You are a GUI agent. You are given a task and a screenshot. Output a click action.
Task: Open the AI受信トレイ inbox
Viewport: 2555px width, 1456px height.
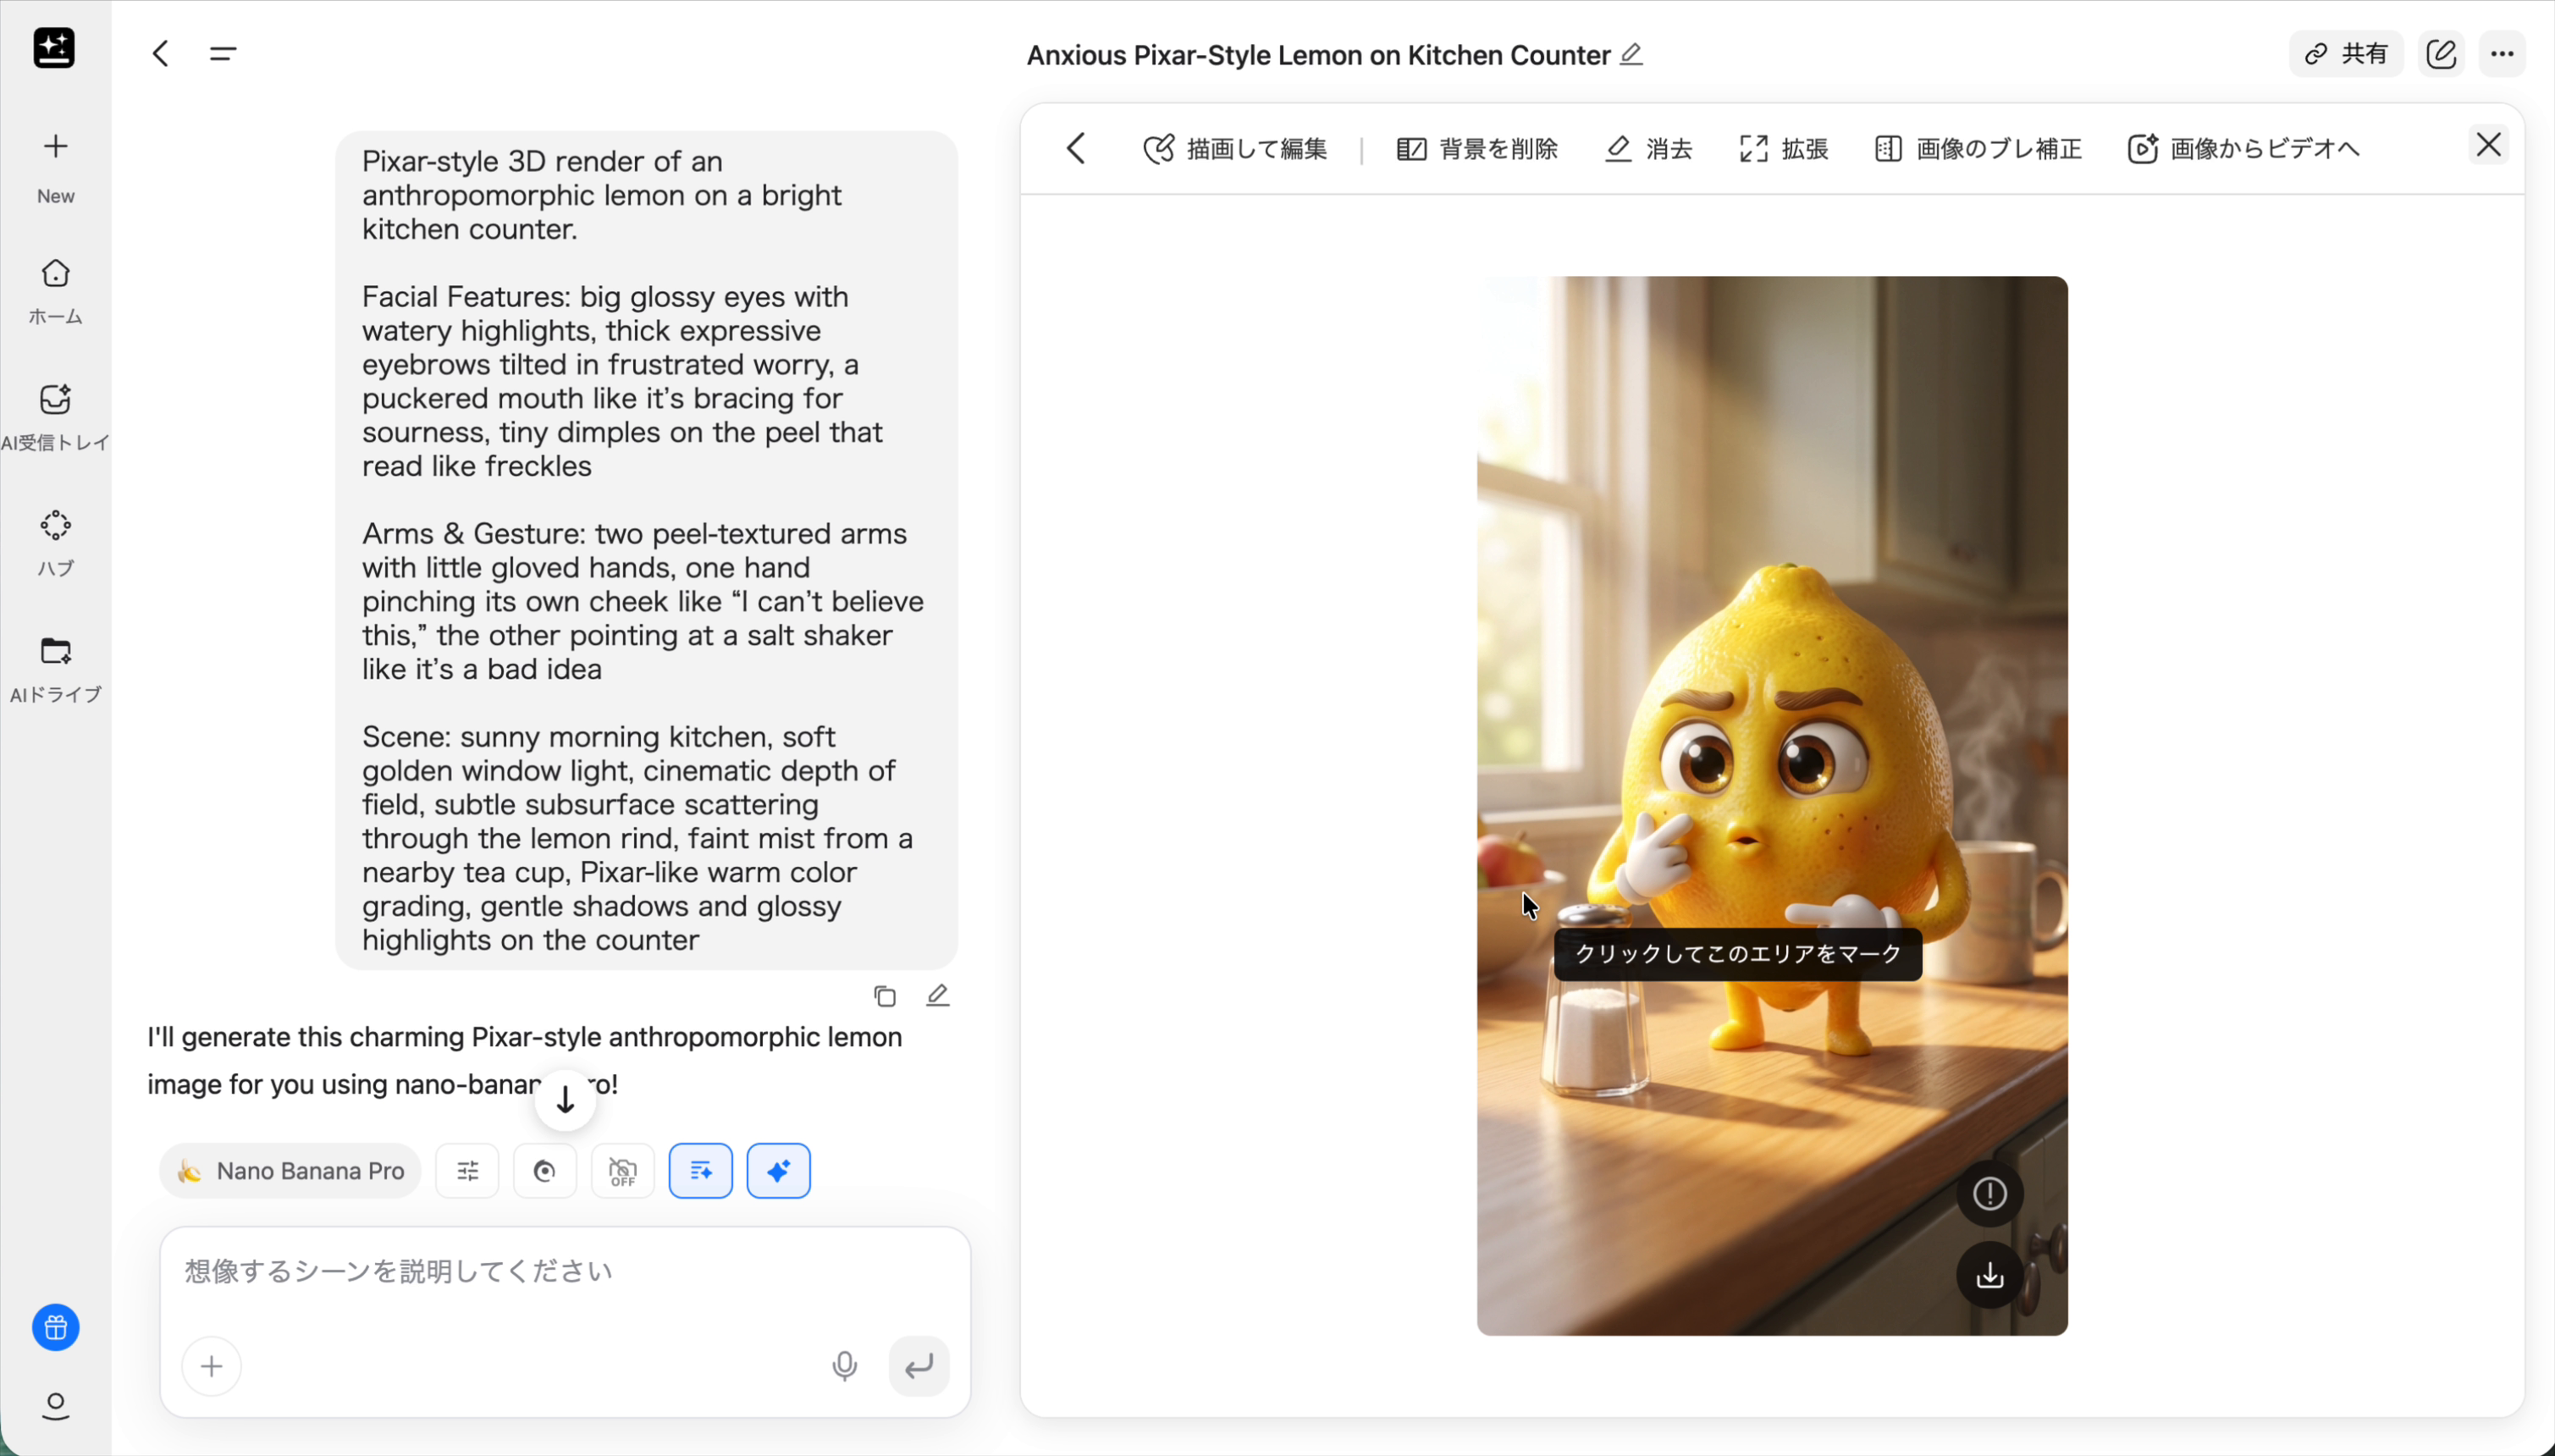tap(55, 400)
